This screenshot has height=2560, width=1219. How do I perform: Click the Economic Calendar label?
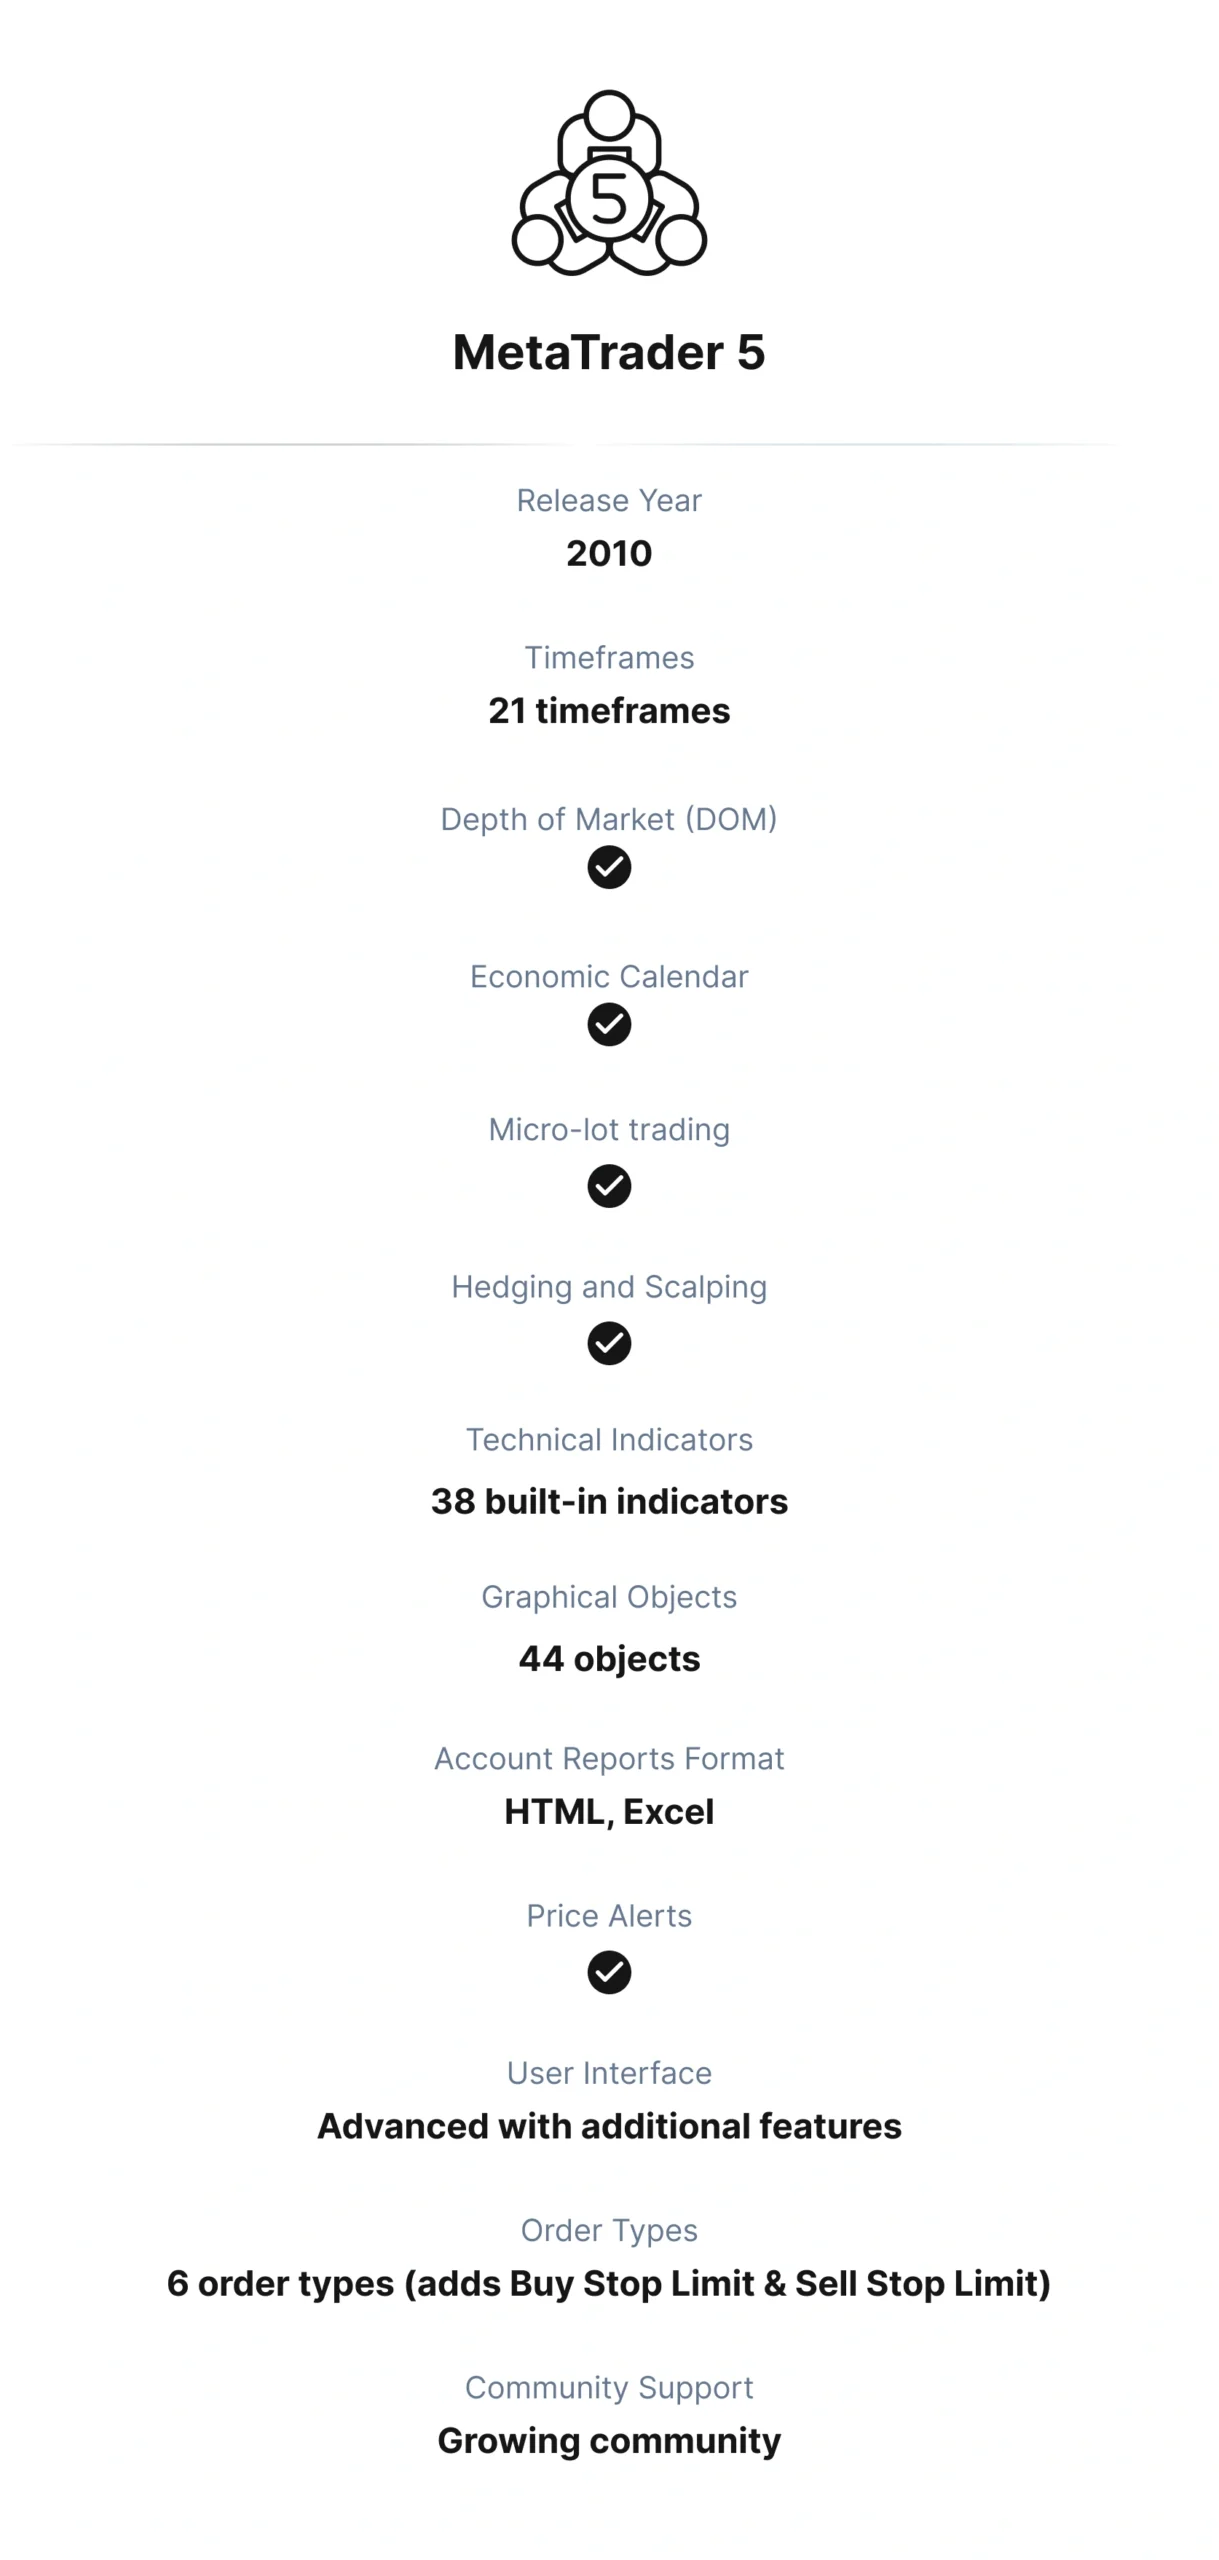click(609, 976)
